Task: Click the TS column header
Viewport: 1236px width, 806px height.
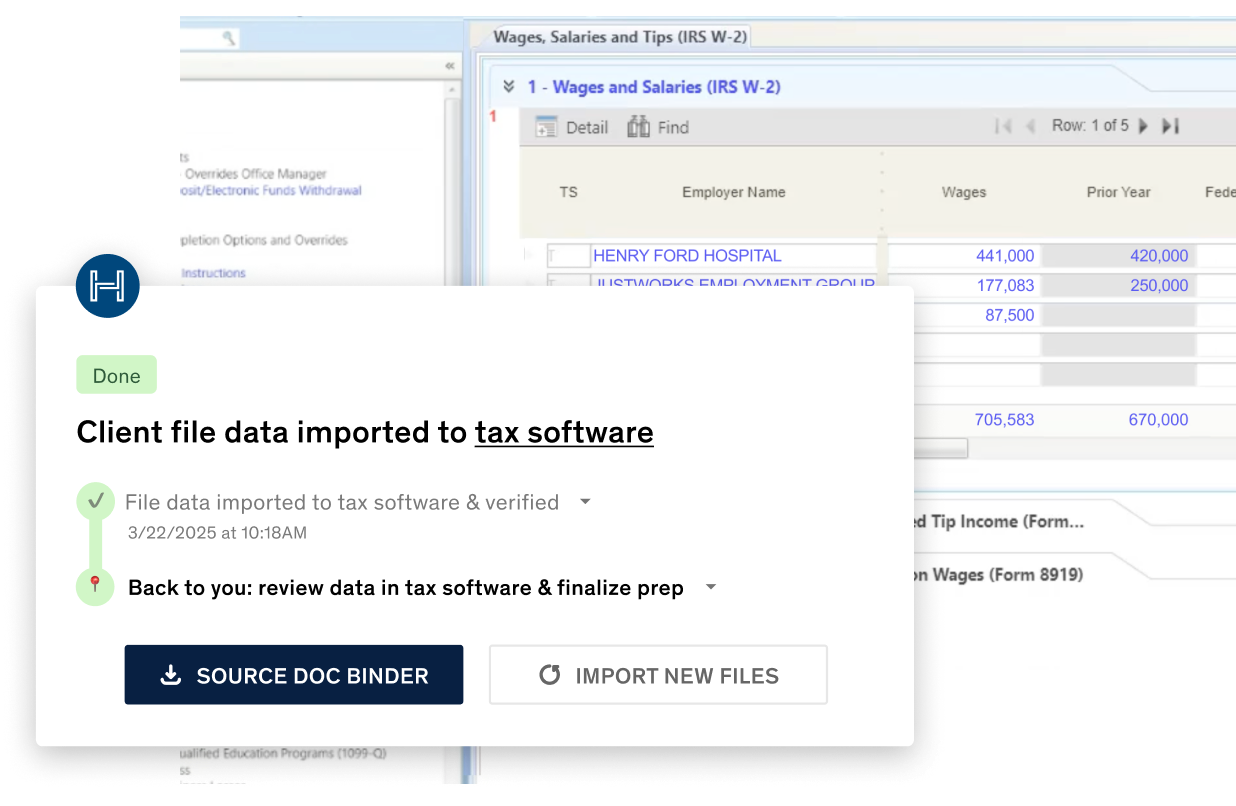Action: click(568, 192)
